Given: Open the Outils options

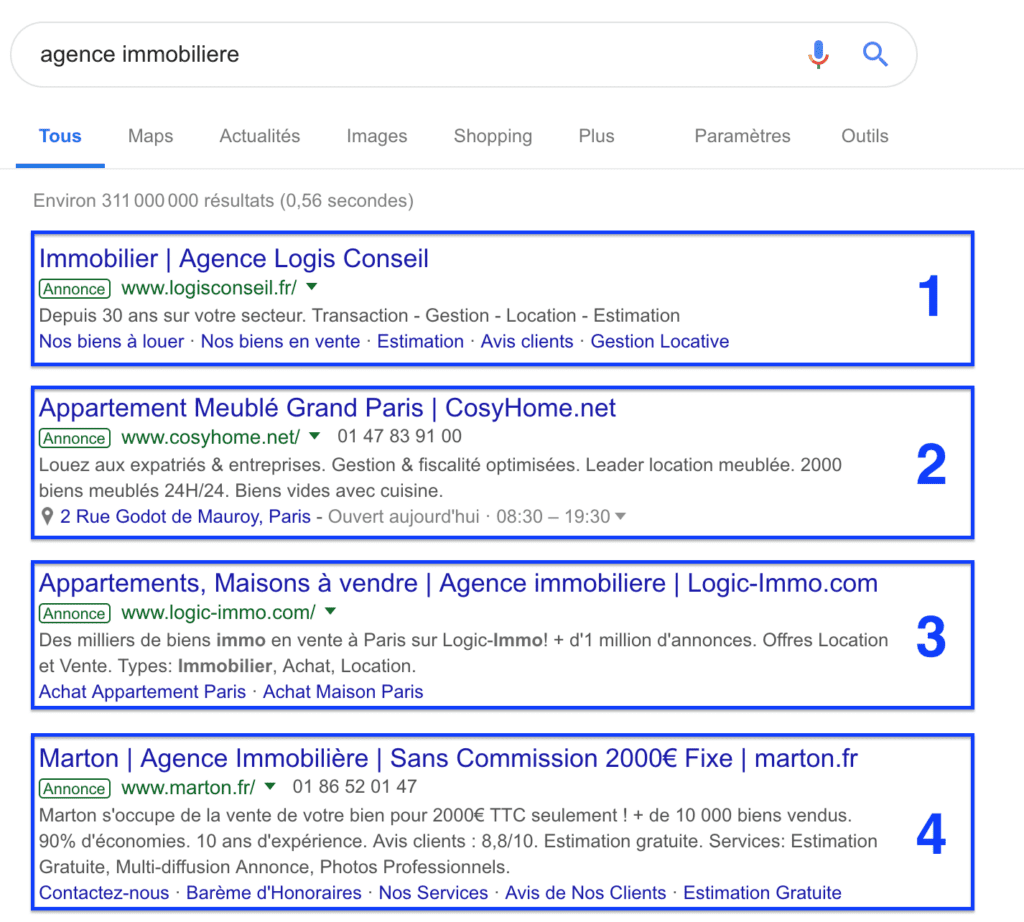Looking at the screenshot, I should 865,136.
